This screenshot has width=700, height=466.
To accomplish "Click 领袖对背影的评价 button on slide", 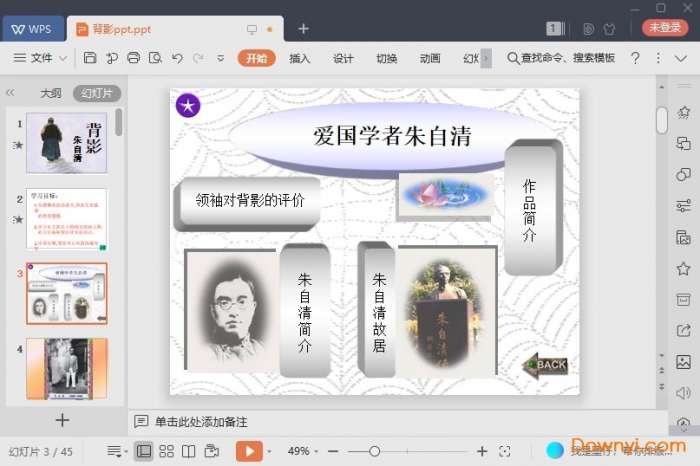I will (247, 204).
